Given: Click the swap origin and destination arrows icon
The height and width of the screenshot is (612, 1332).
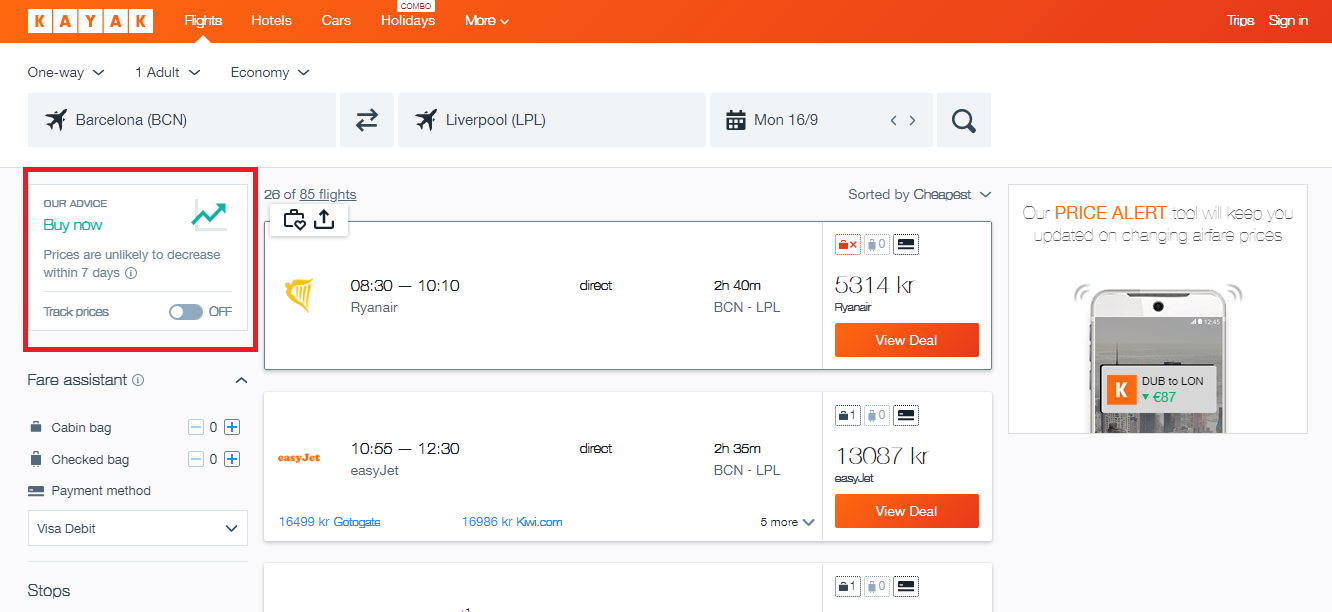Looking at the screenshot, I should pos(367,120).
